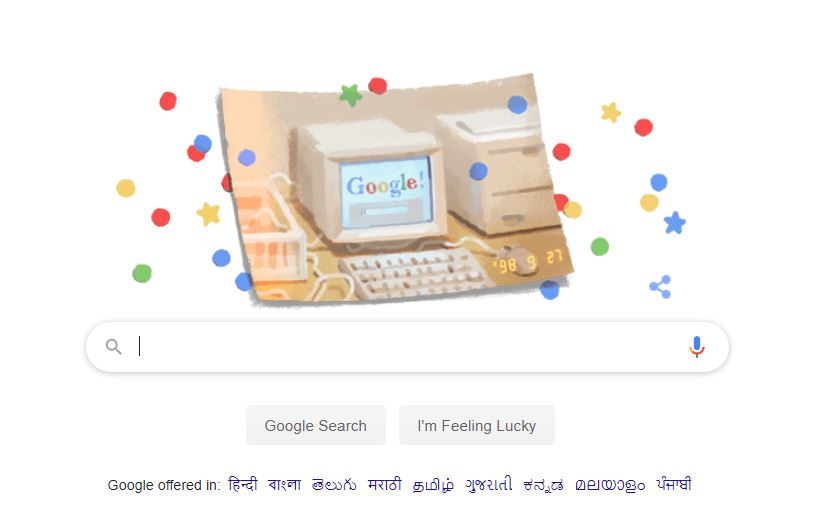This screenshot has width=834, height=529.
Task: Switch Google language to हिन्दी
Action: point(243,484)
